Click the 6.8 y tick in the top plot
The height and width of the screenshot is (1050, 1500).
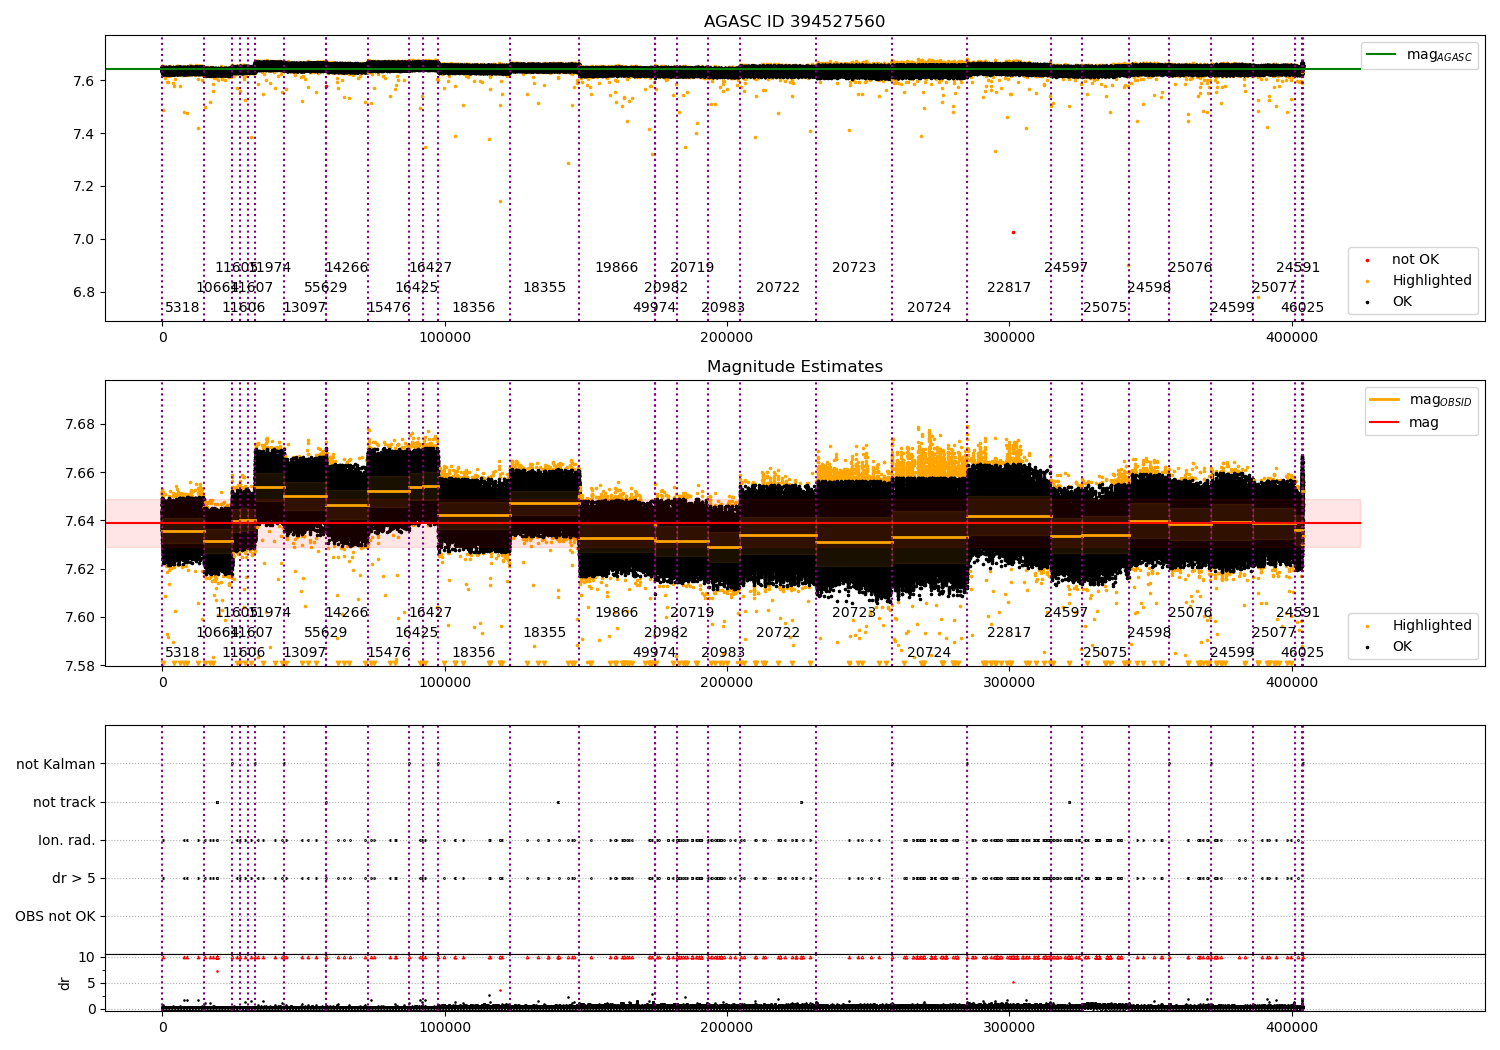85,293
